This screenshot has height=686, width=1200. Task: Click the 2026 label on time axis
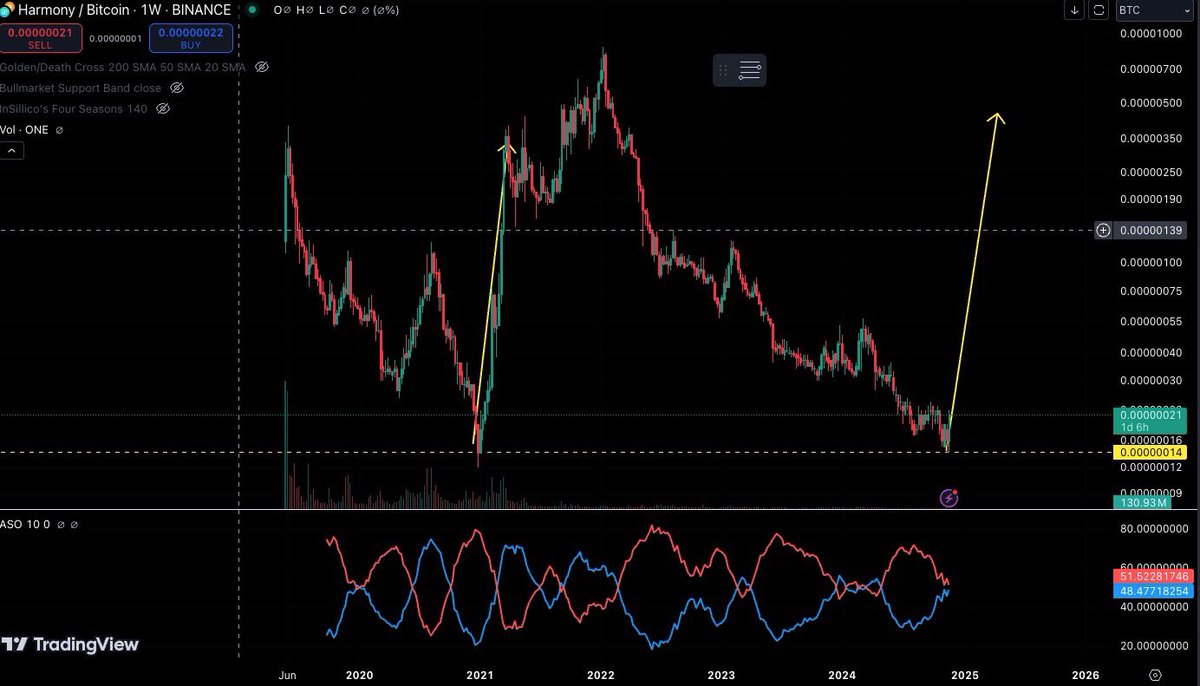pos(1085,675)
